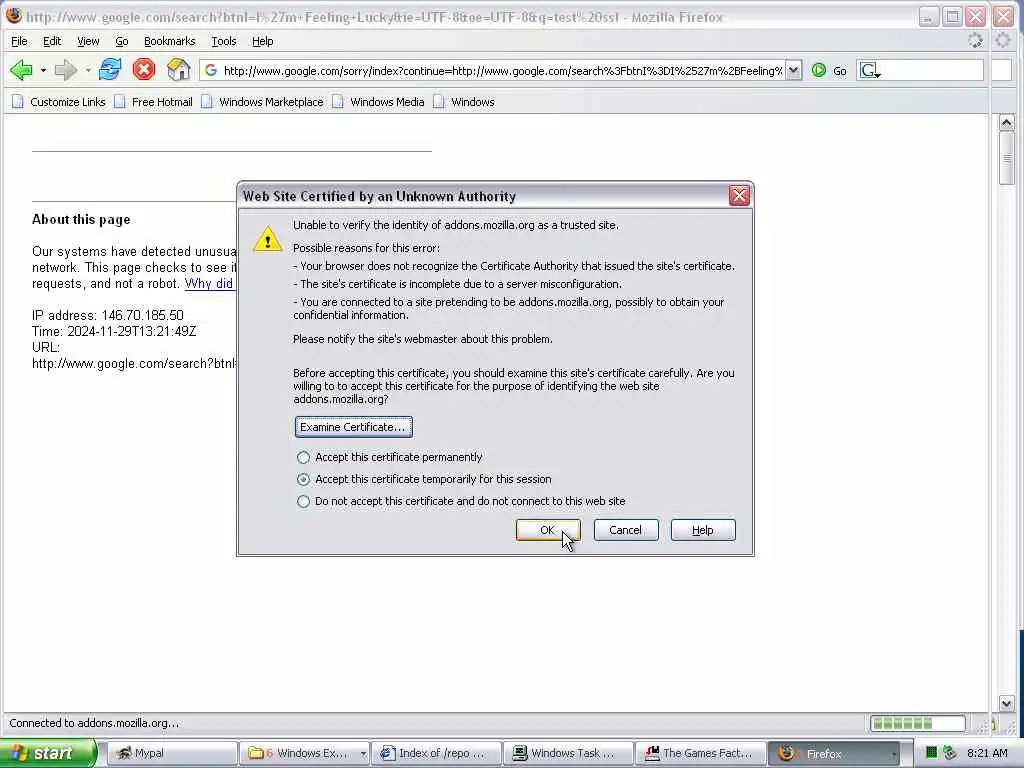Confirm the dialog with OK

pyautogui.click(x=547, y=530)
